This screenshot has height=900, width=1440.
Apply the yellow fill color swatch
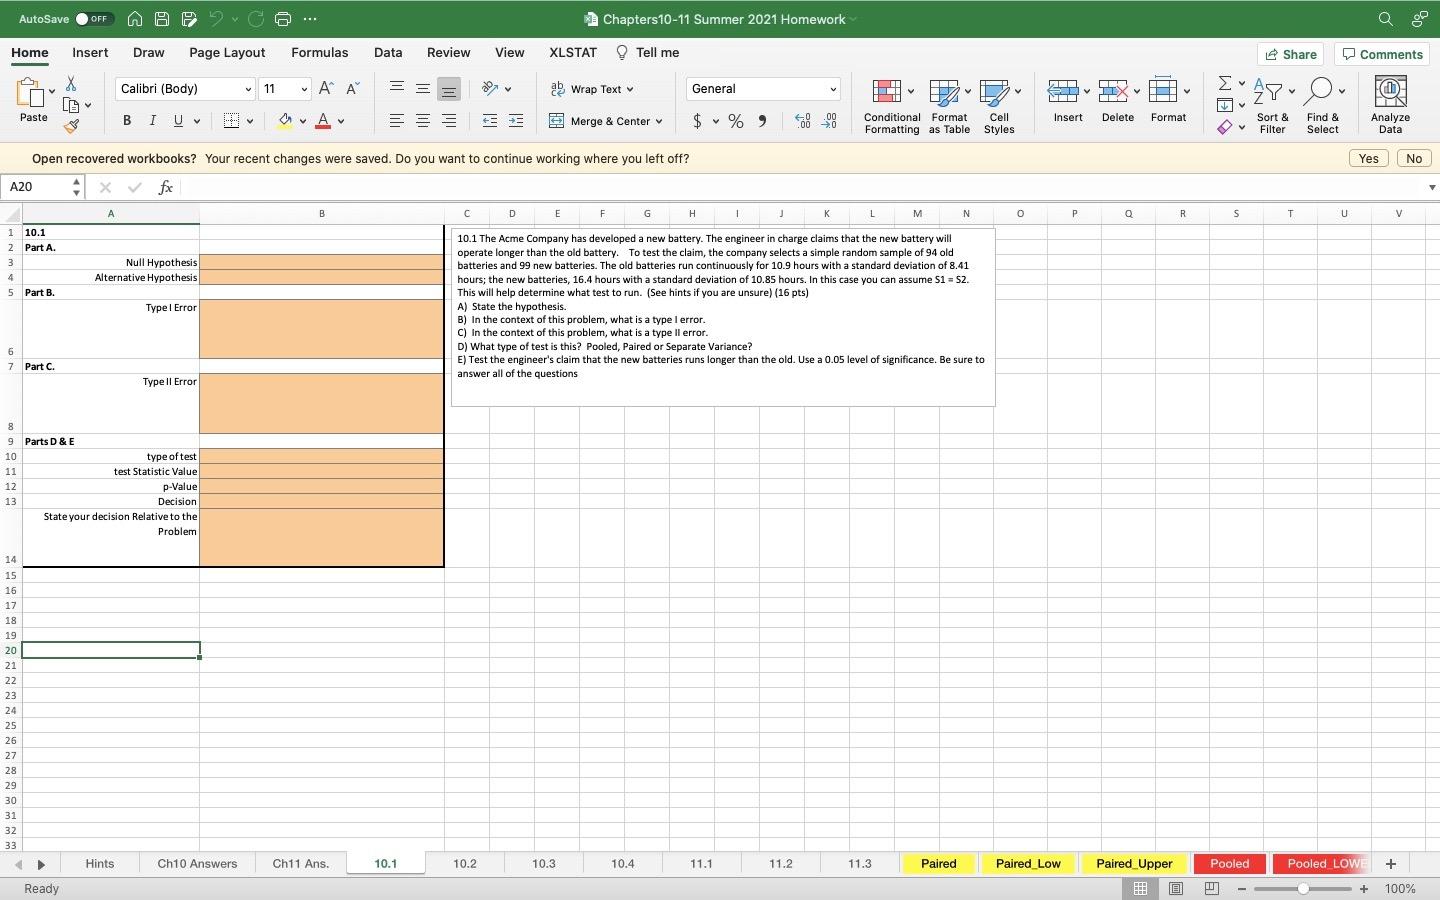[x=286, y=121]
